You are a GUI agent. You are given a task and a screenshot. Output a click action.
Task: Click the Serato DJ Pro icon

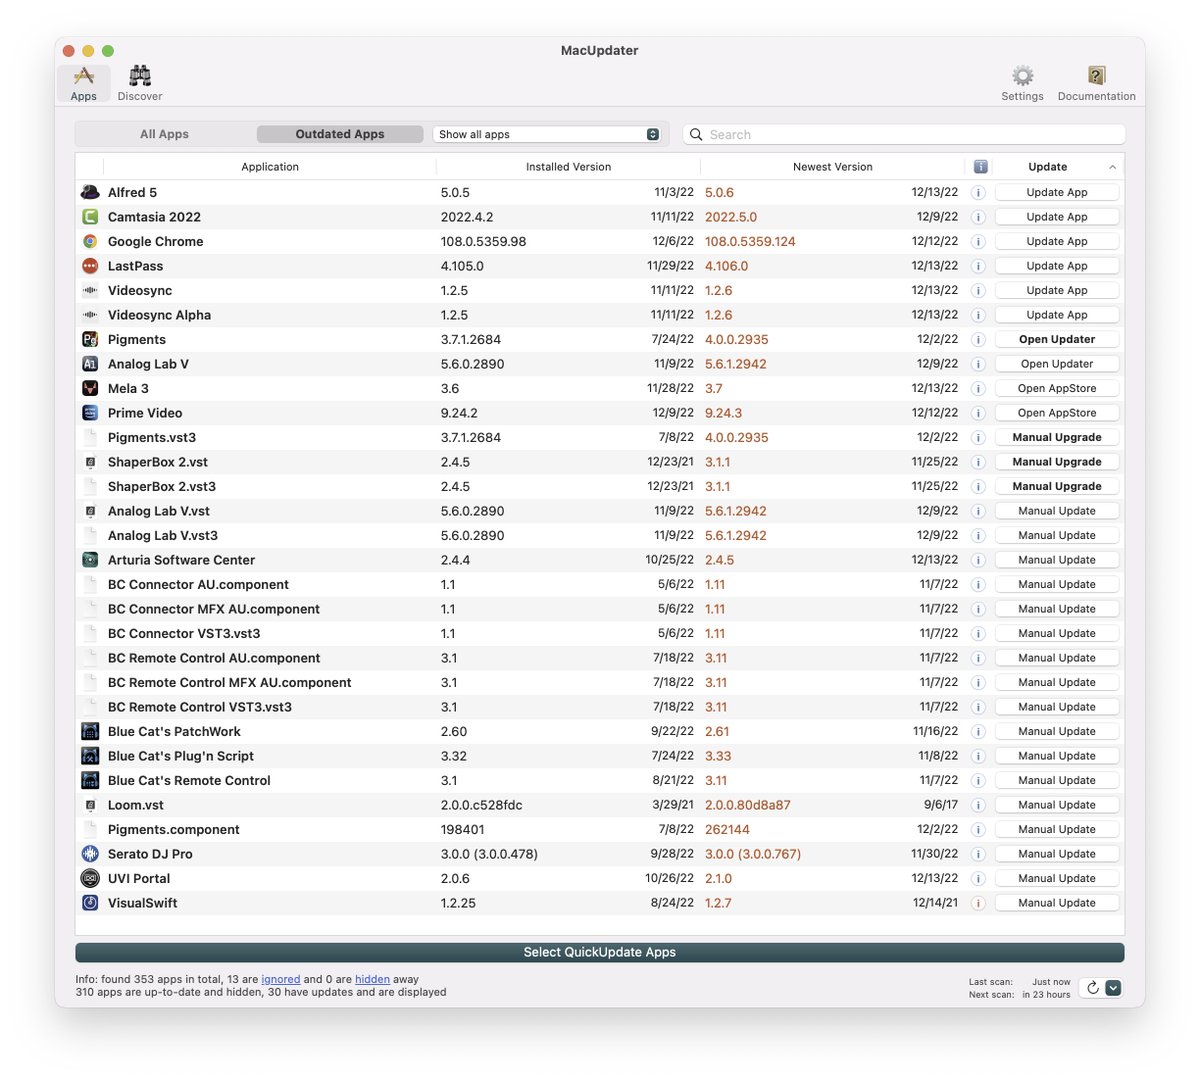tap(90, 854)
